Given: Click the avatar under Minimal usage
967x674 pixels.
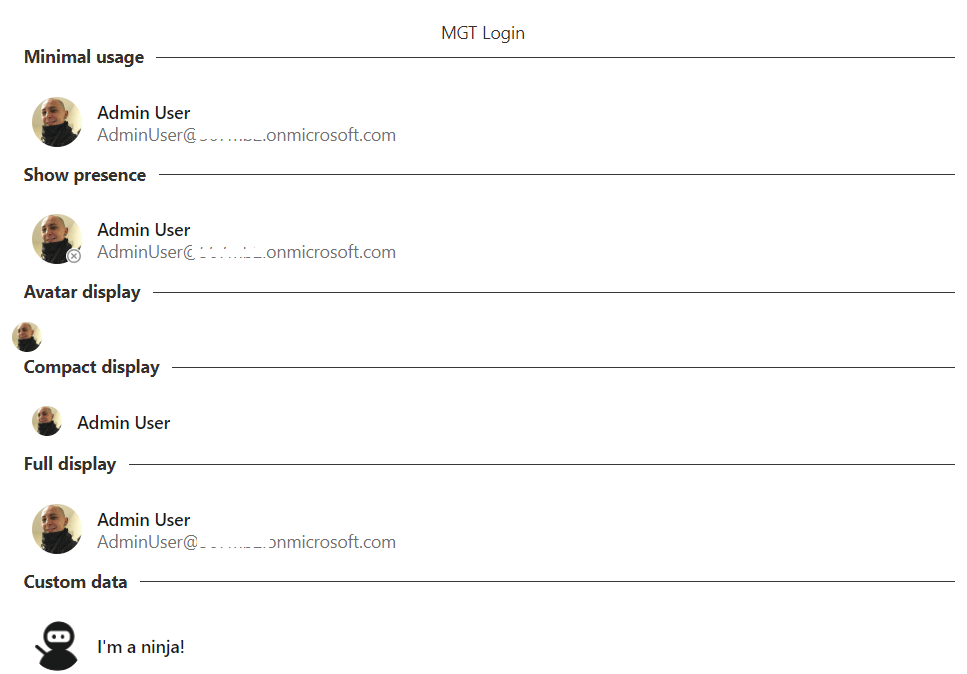Looking at the screenshot, I should 57,122.
